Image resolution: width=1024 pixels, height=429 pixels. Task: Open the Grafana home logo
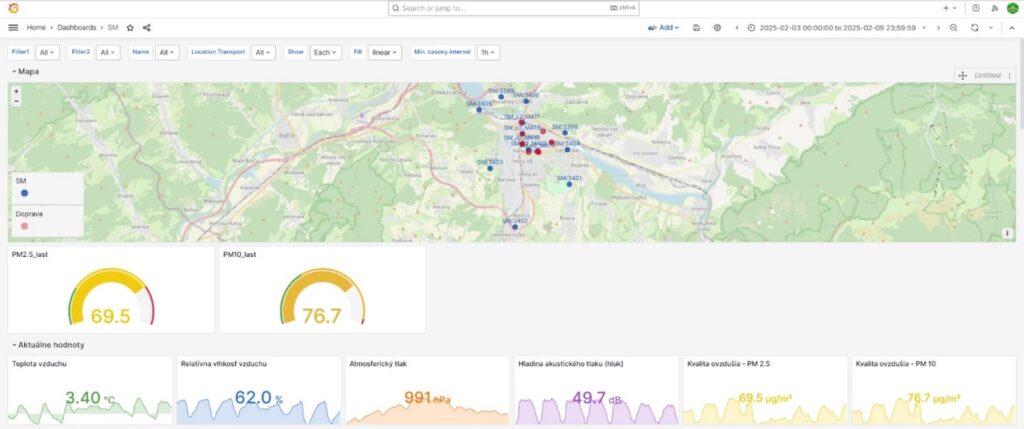(13, 8)
